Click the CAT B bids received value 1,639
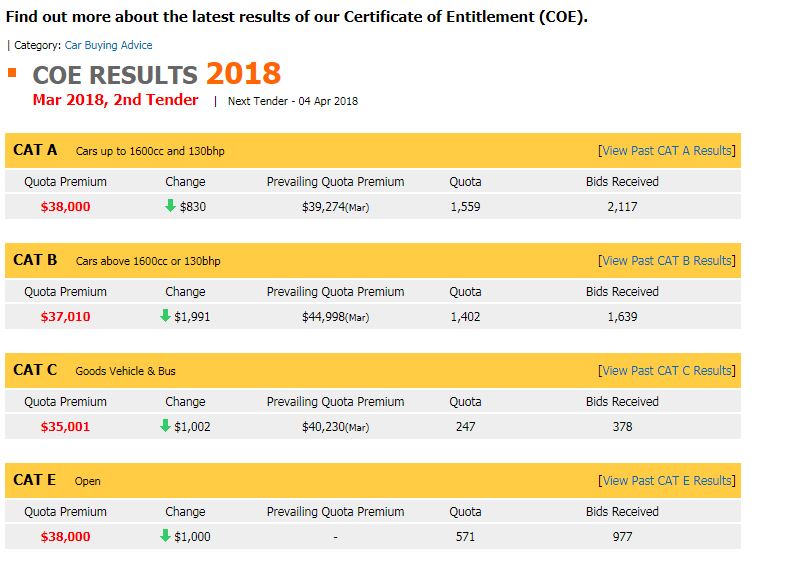This screenshot has height=564, width=806. pos(622,317)
